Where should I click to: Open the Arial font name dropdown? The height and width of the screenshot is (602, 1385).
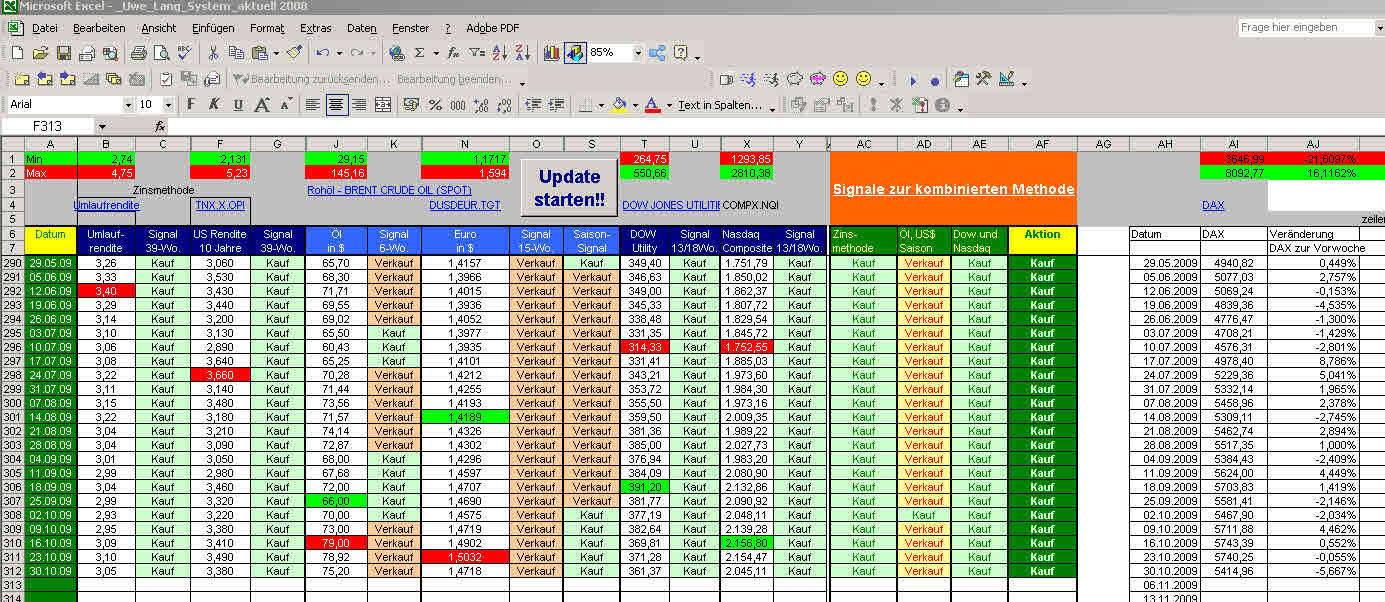128,105
